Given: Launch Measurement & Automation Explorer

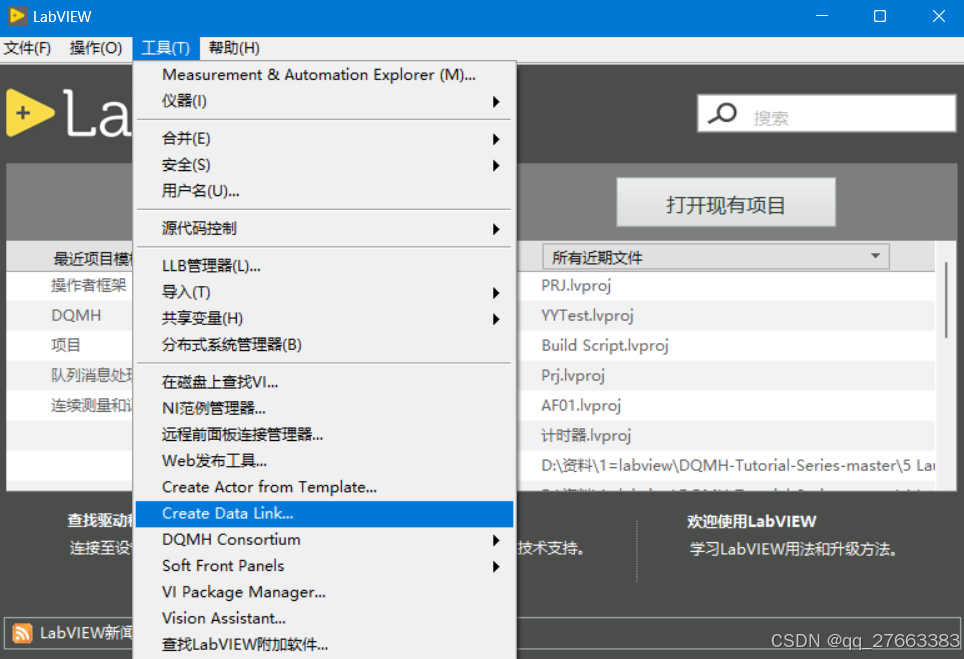Looking at the screenshot, I should 325,75.
